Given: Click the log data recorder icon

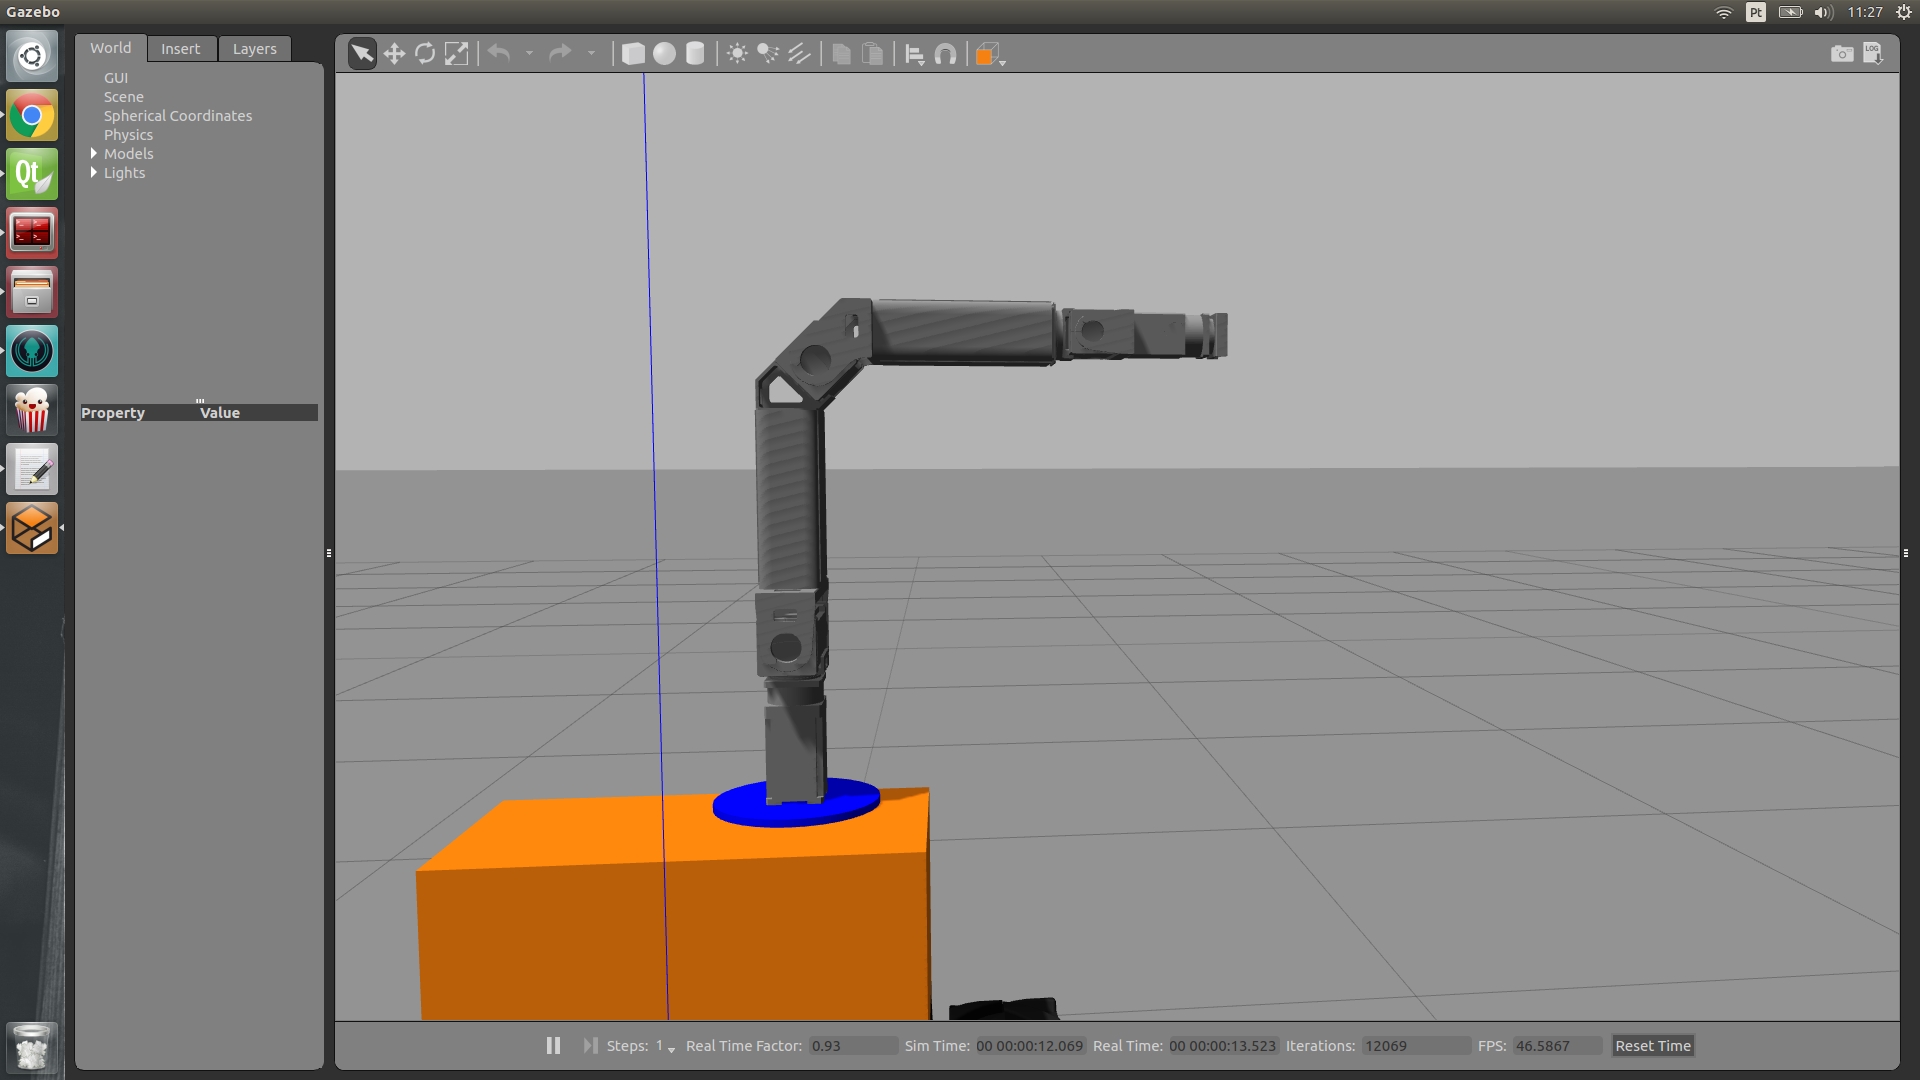Looking at the screenshot, I should 1873,53.
